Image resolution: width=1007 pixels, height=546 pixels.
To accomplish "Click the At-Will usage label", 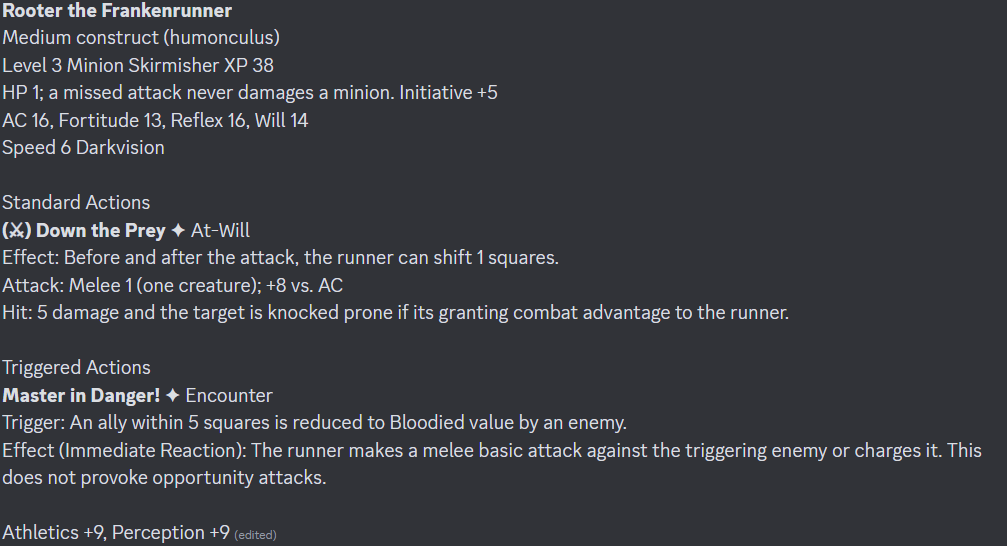I will [x=220, y=231].
